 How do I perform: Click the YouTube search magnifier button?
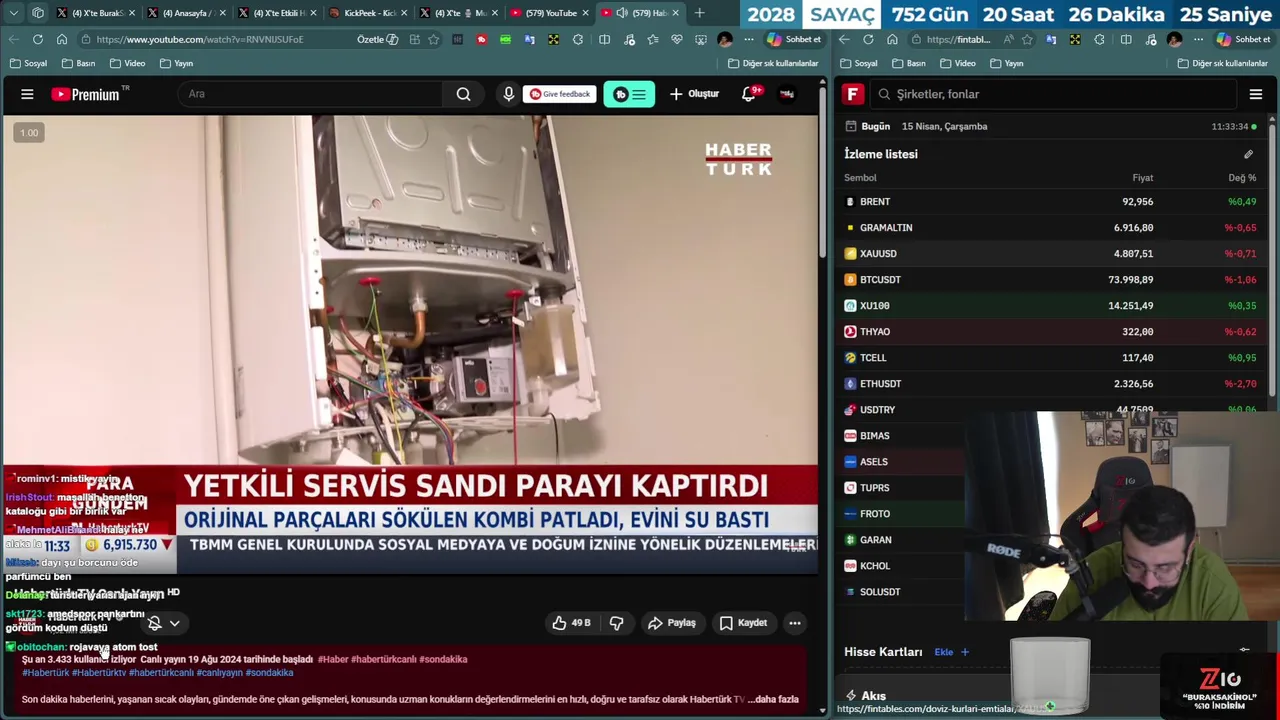(463, 94)
